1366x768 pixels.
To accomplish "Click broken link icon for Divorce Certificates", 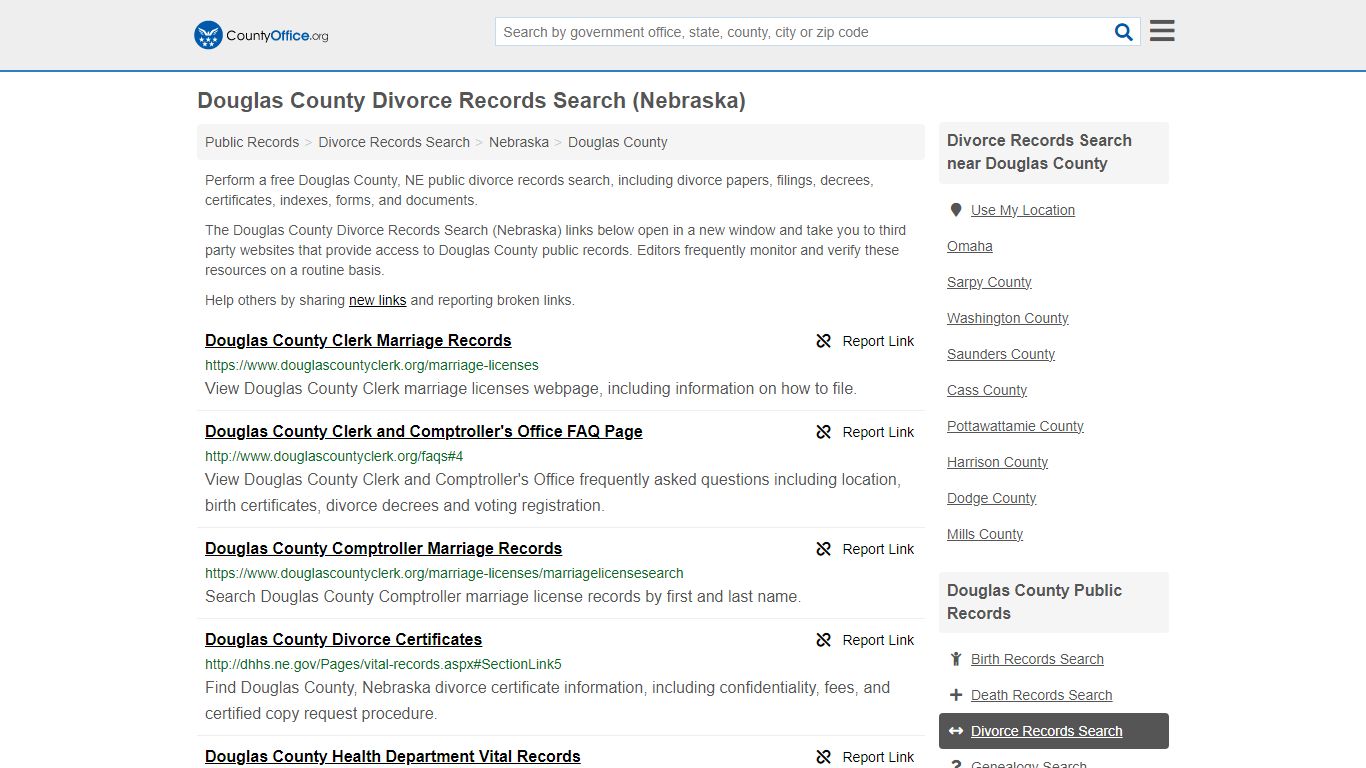I will [824, 640].
